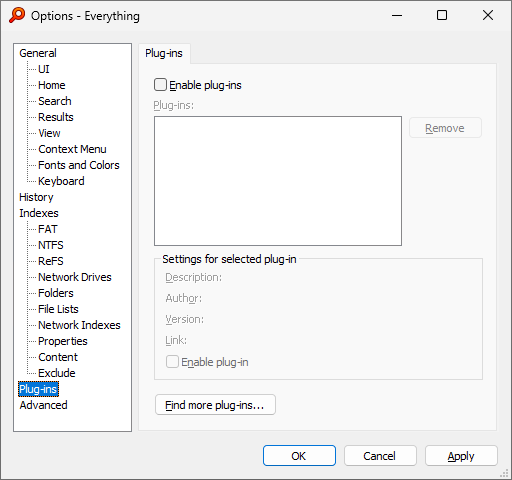The height and width of the screenshot is (480, 512).
Task: Click the Everything magnifier icon in title bar
Action: coord(17,15)
